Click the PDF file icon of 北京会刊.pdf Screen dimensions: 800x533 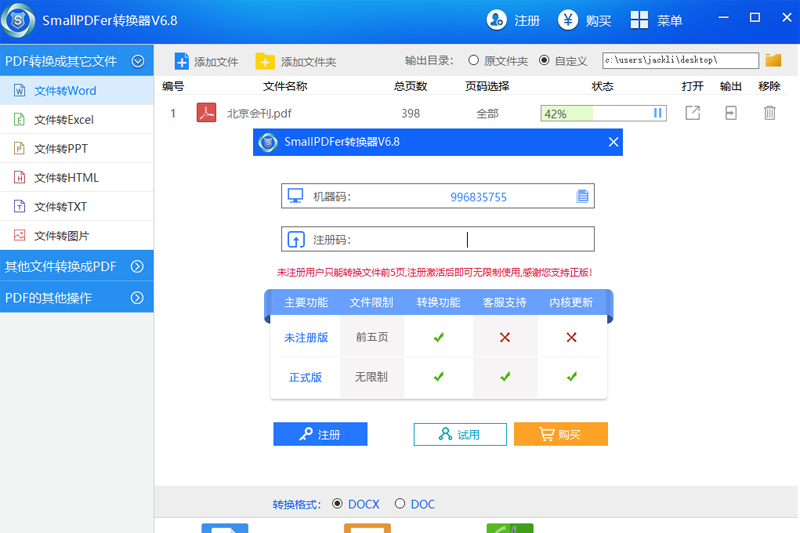[x=206, y=113]
